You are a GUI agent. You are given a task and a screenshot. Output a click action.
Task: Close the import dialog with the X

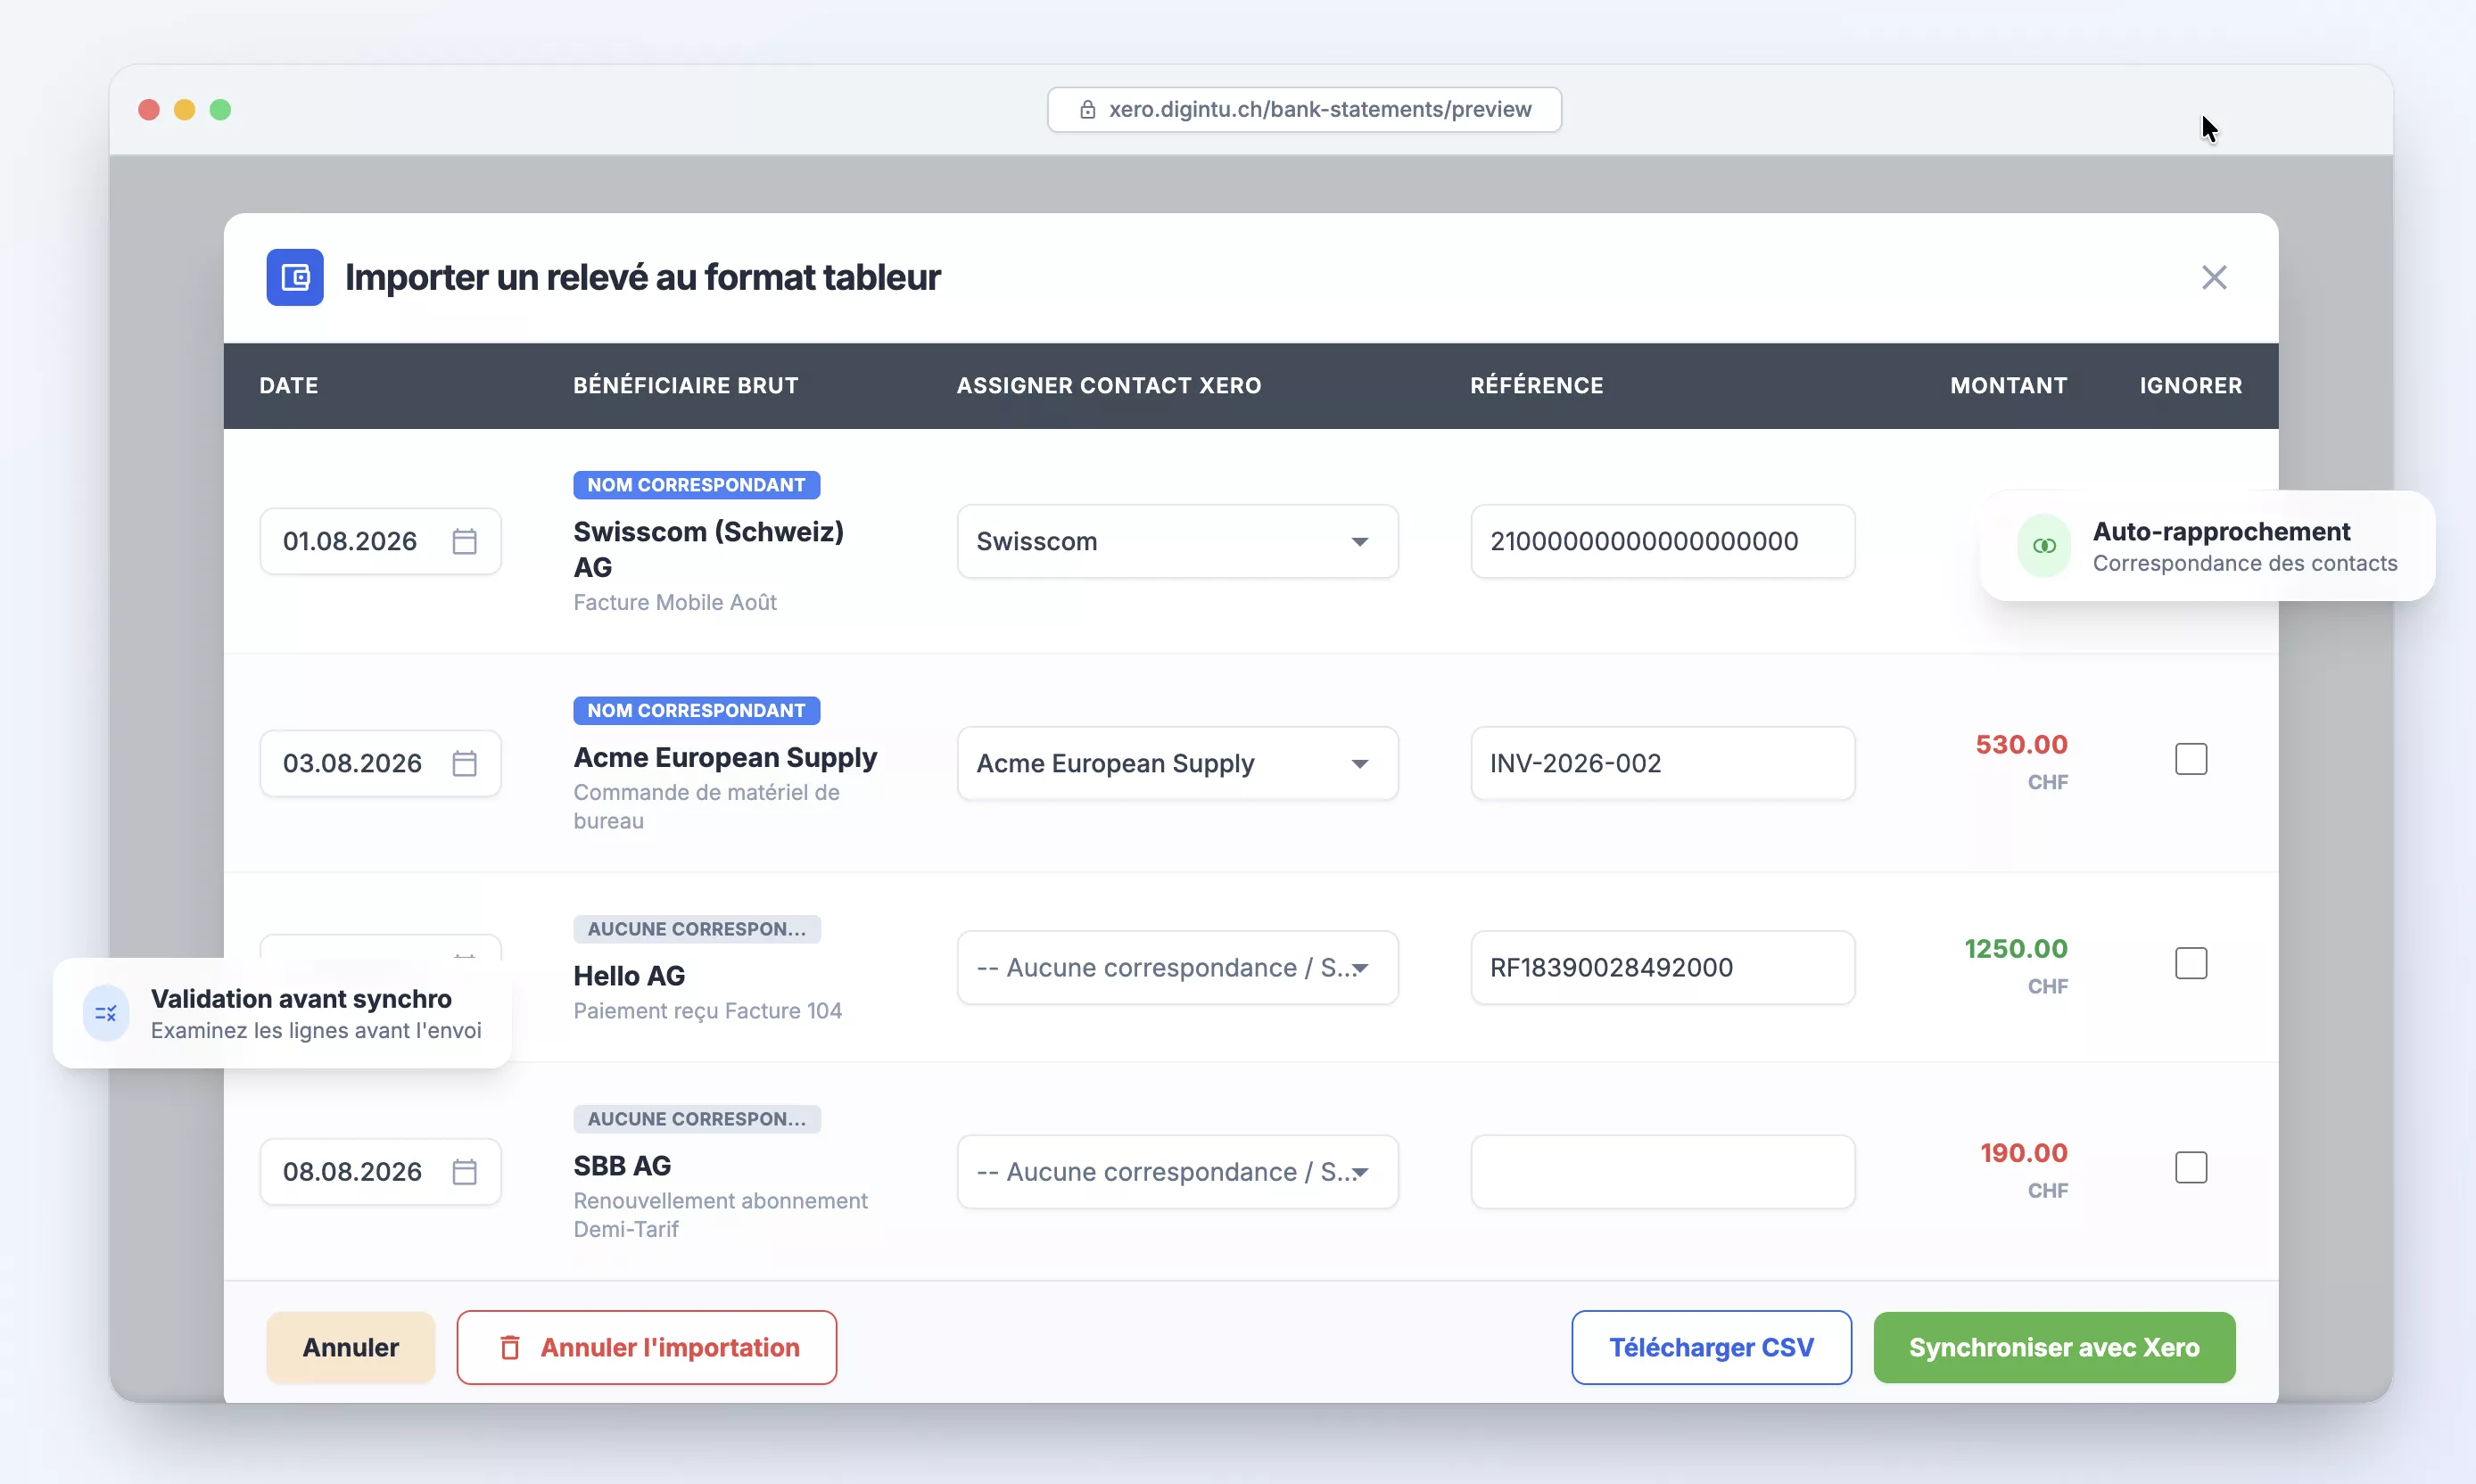coord(2214,277)
